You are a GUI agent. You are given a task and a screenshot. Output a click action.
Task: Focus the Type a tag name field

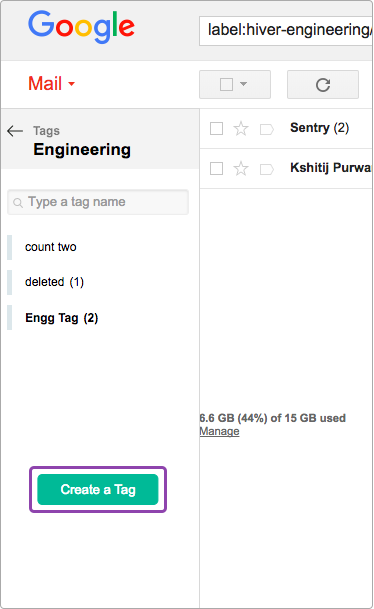(x=98, y=202)
